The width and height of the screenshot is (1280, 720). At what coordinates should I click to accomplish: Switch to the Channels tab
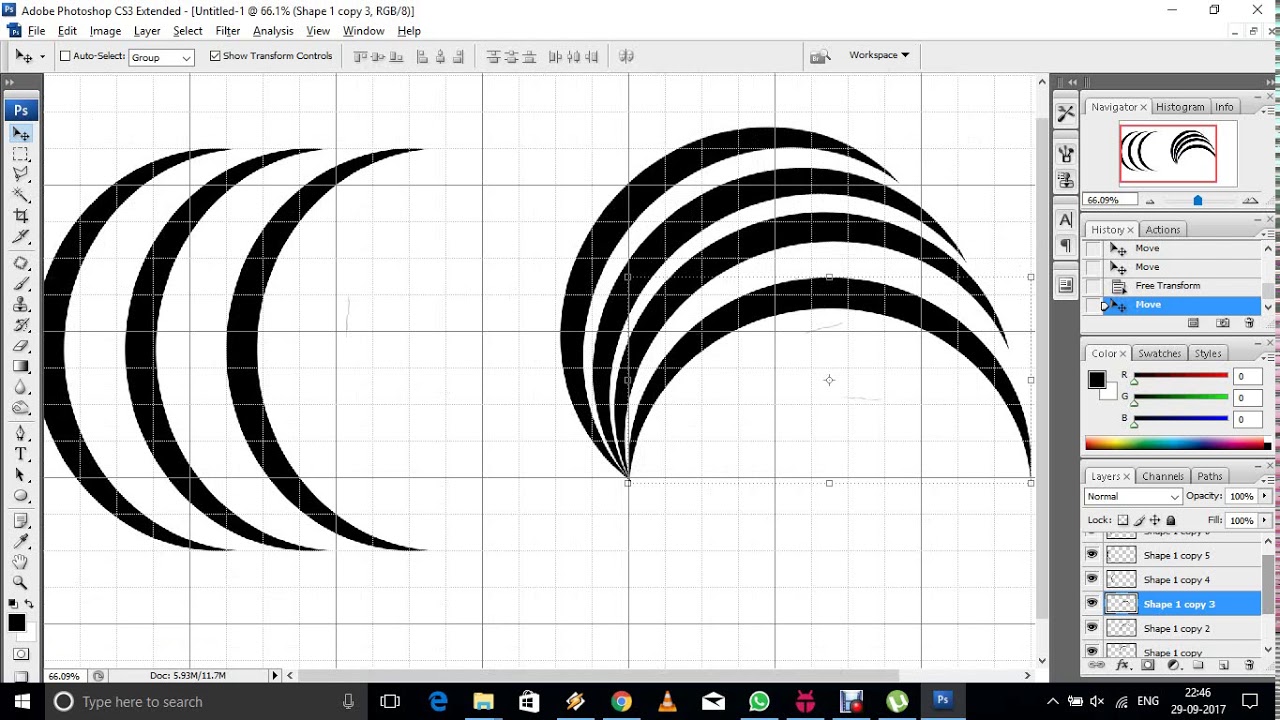tap(1162, 476)
